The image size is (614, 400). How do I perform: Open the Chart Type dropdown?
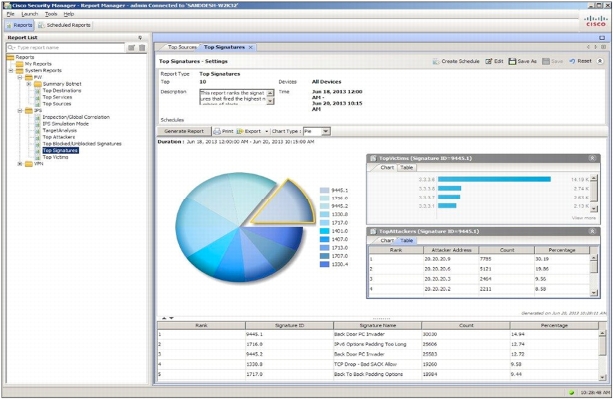click(x=325, y=131)
